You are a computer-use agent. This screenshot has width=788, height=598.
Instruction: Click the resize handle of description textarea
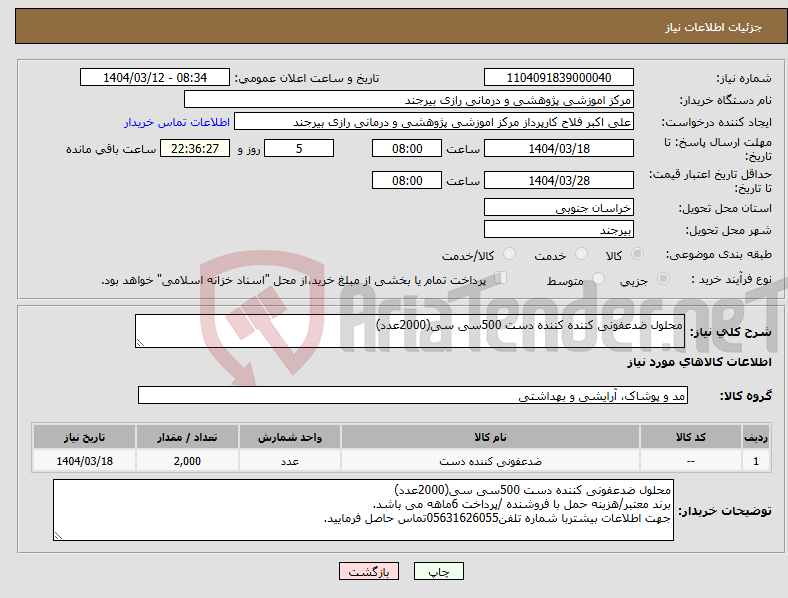tap(140, 343)
